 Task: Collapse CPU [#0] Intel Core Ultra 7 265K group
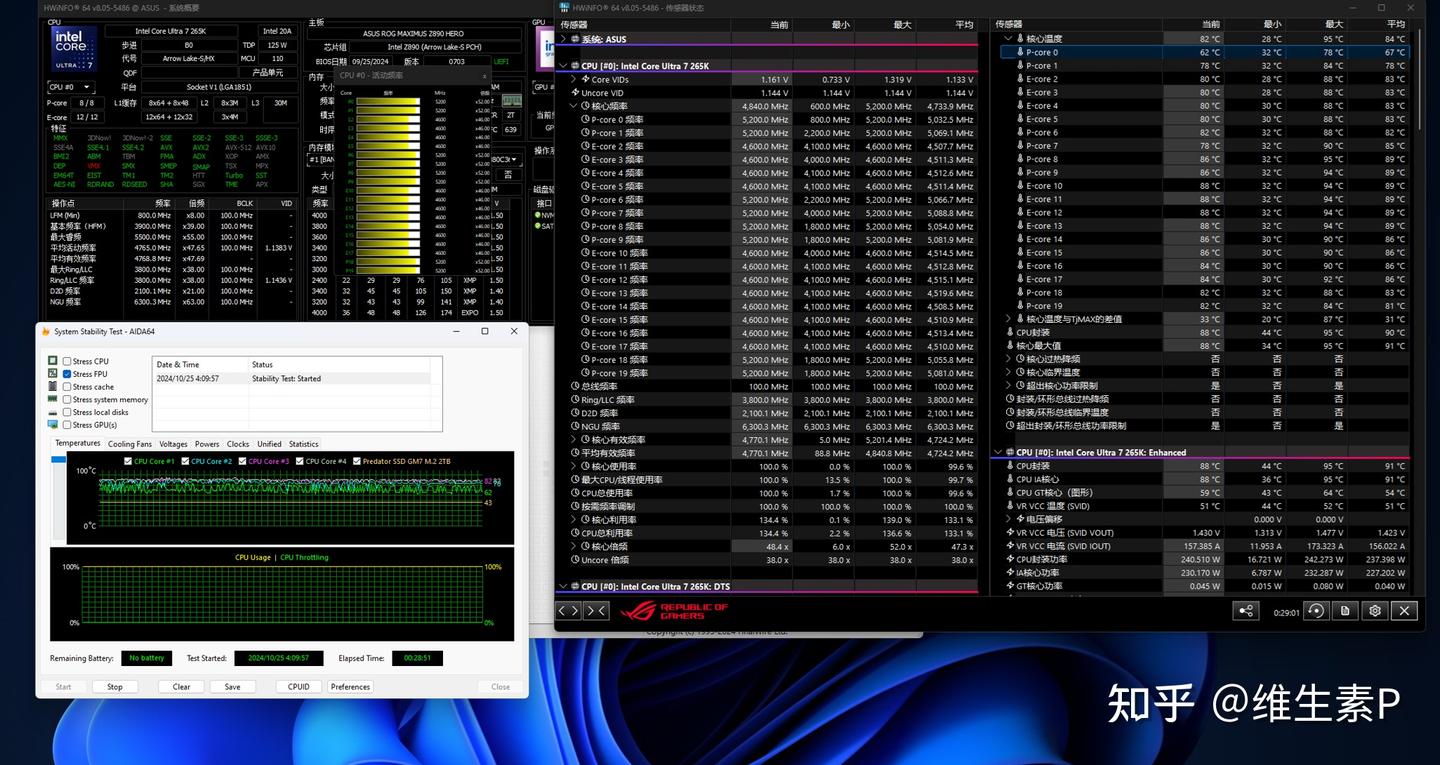pyautogui.click(x=564, y=66)
